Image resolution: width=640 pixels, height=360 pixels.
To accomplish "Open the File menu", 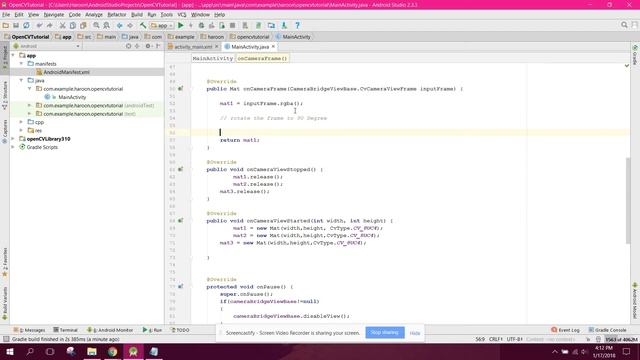I will [x=6, y=15].
